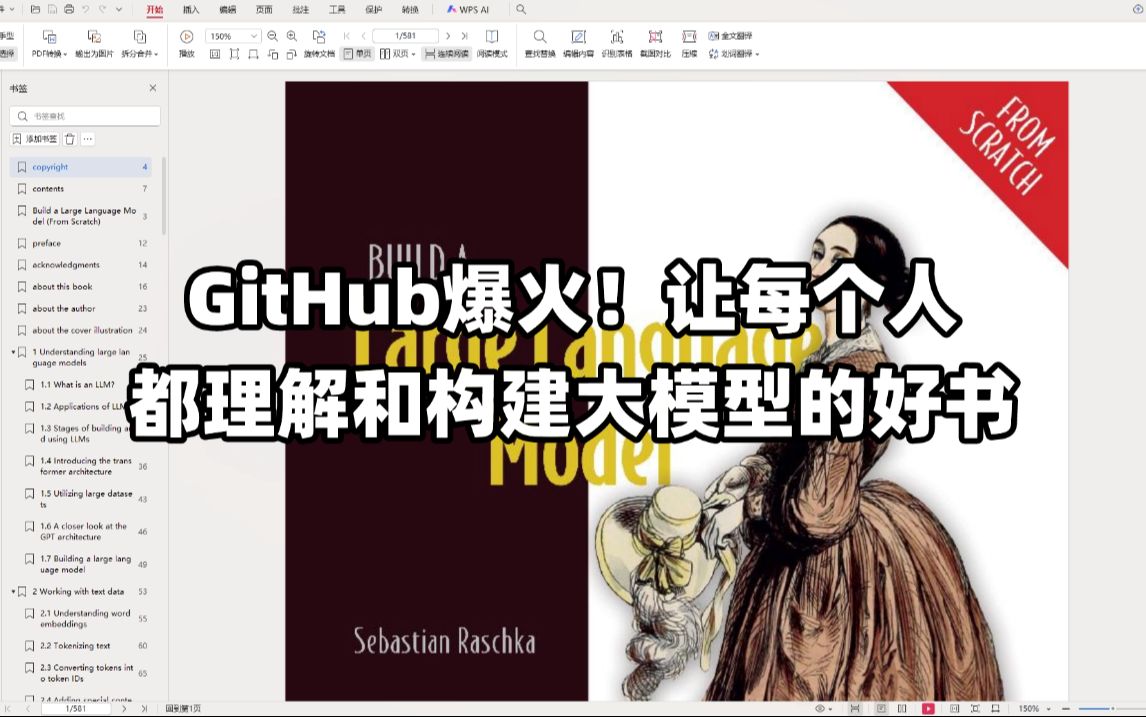Viewport: 1146px width, 717px height.
Task: Click 添加书签 add bookmark button
Action: click(35, 139)
